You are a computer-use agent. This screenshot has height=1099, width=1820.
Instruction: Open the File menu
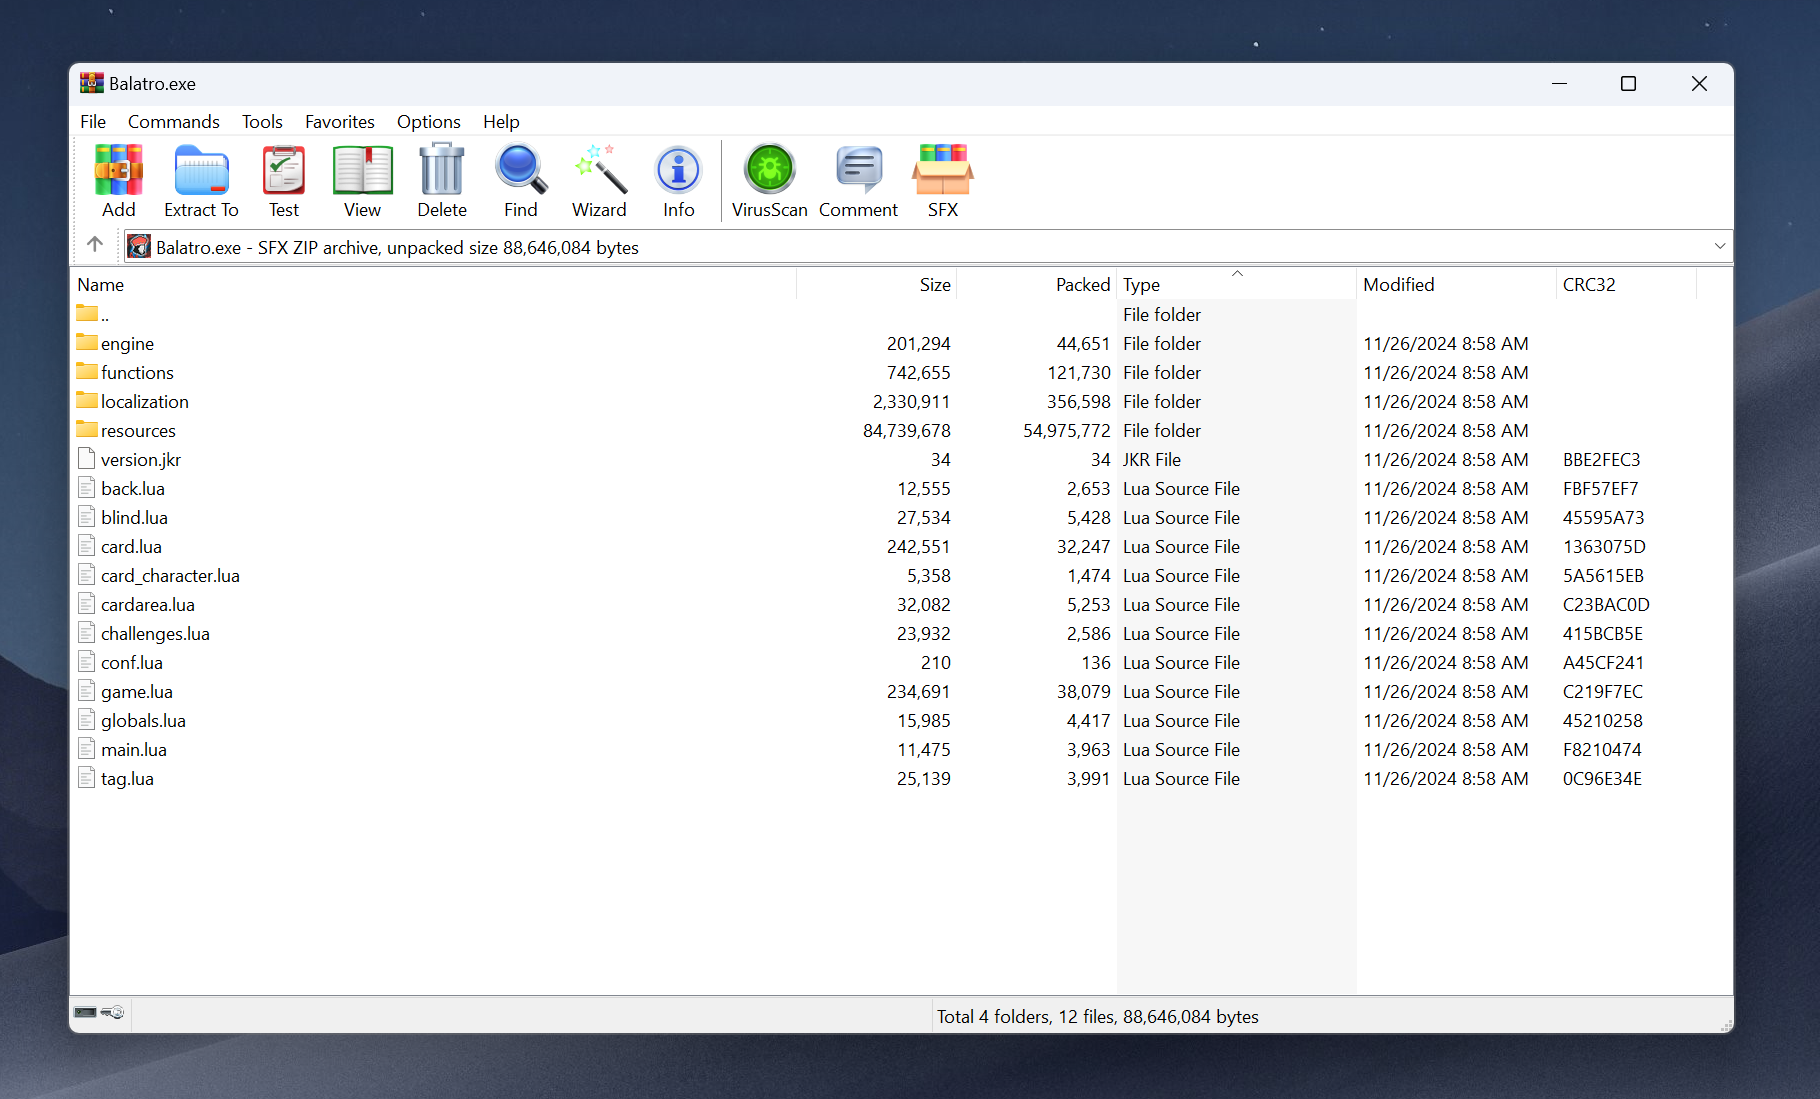[x=93, y=121]
